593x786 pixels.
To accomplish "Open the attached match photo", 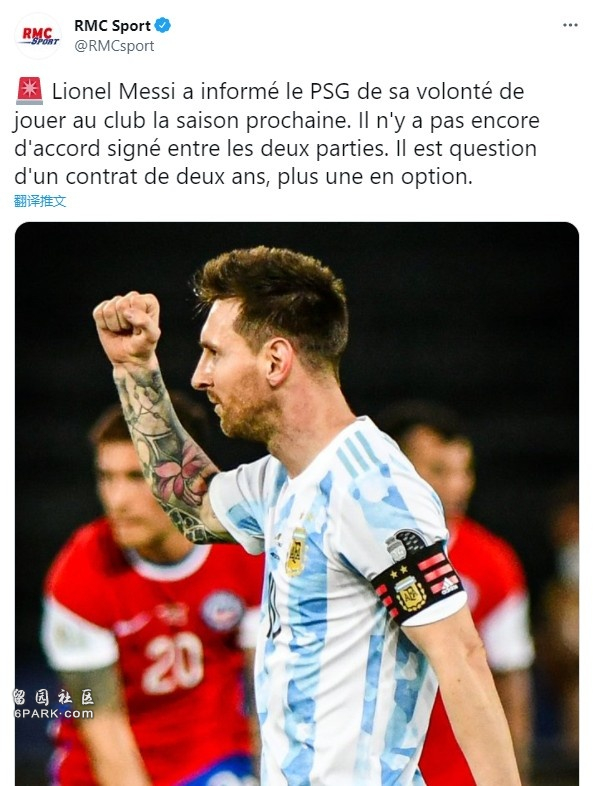I will click(x=297, y=503).
